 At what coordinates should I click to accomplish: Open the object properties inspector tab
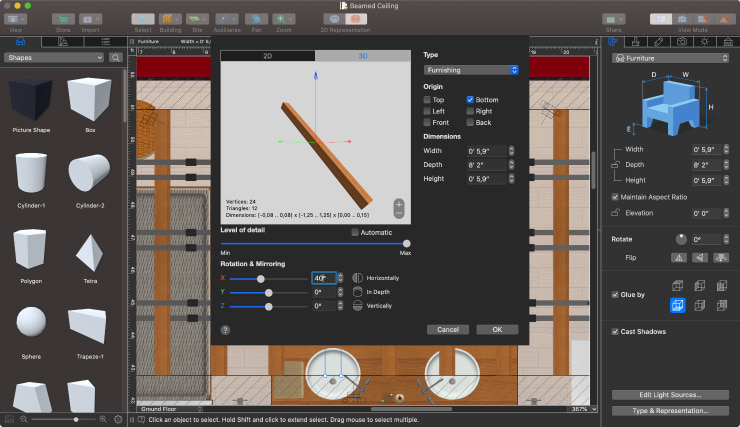click(x=613, y=42)
